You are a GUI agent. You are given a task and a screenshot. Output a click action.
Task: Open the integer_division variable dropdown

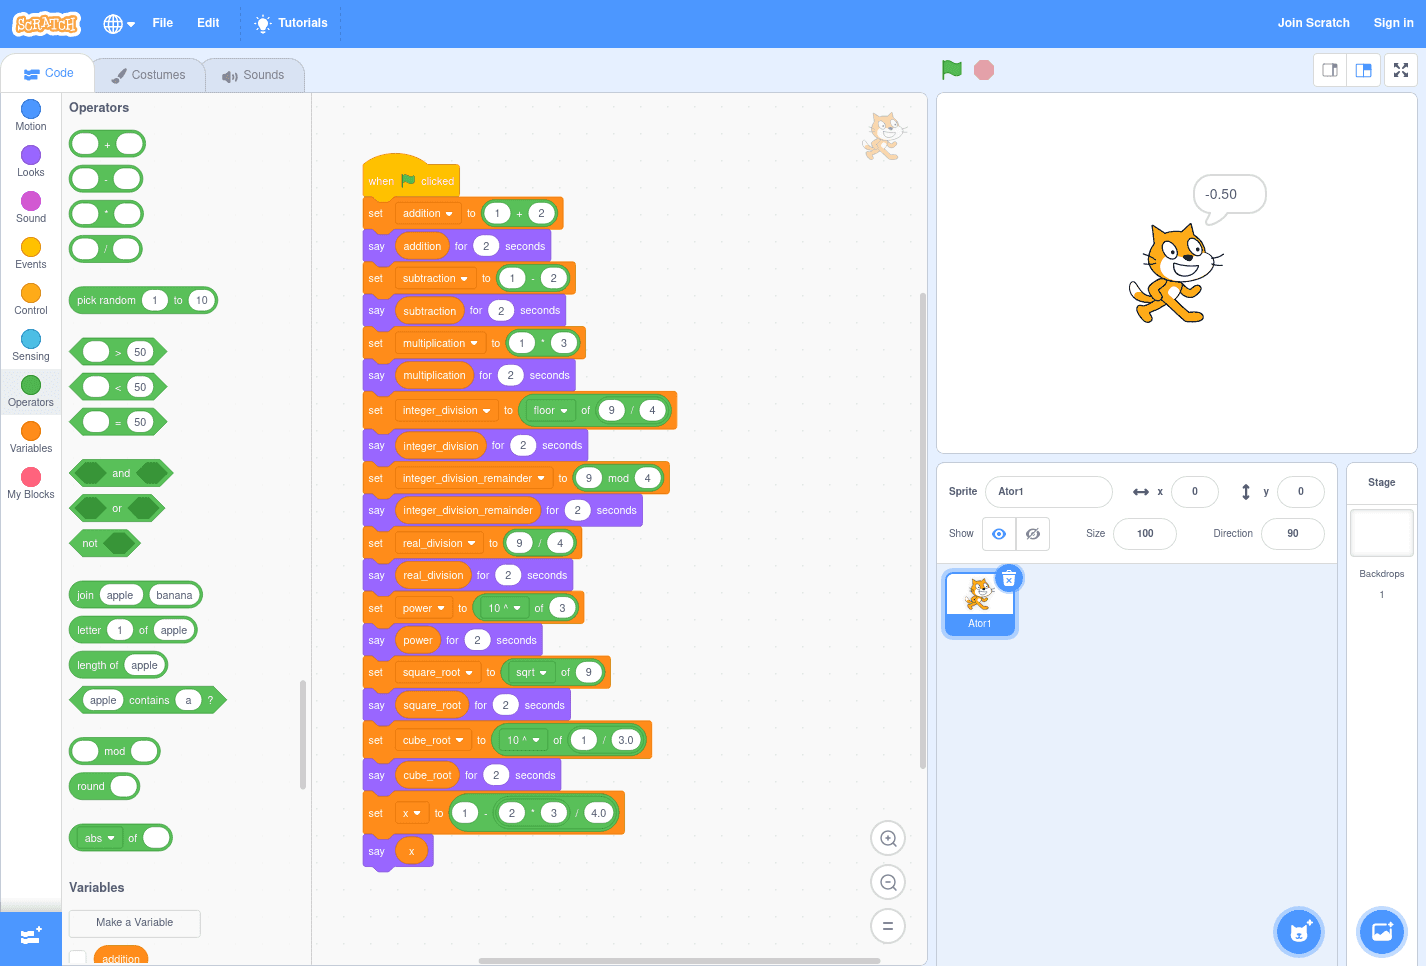446,411
